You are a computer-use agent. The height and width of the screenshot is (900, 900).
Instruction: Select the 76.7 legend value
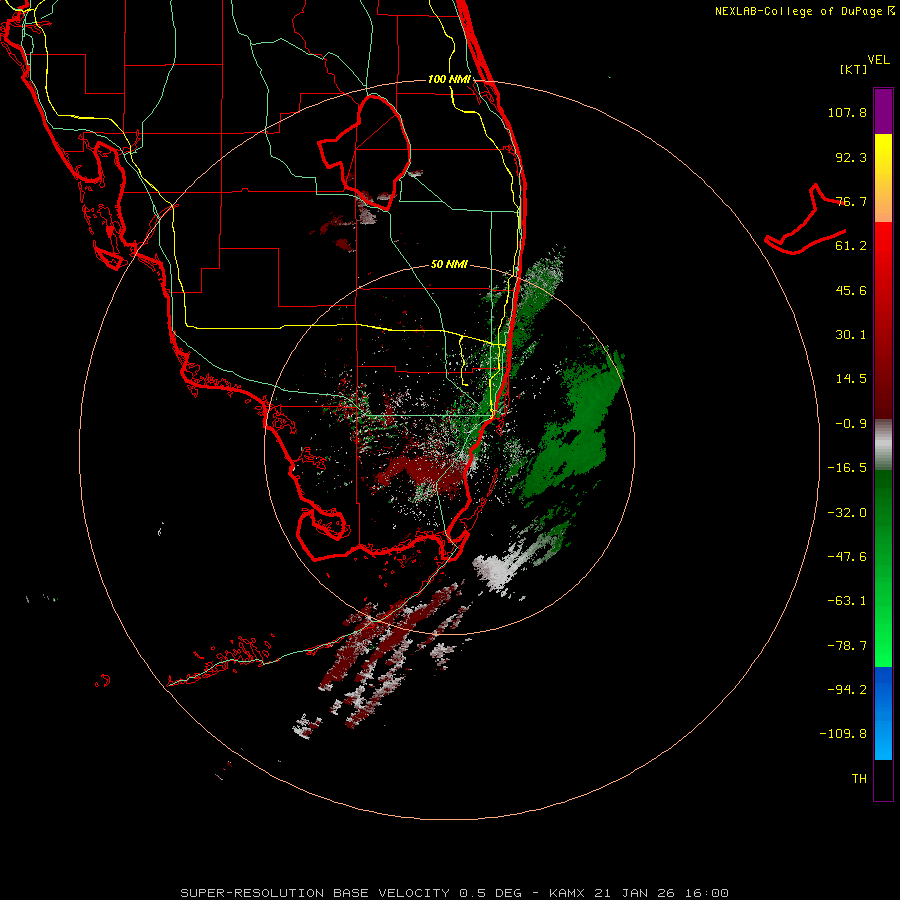851,201
